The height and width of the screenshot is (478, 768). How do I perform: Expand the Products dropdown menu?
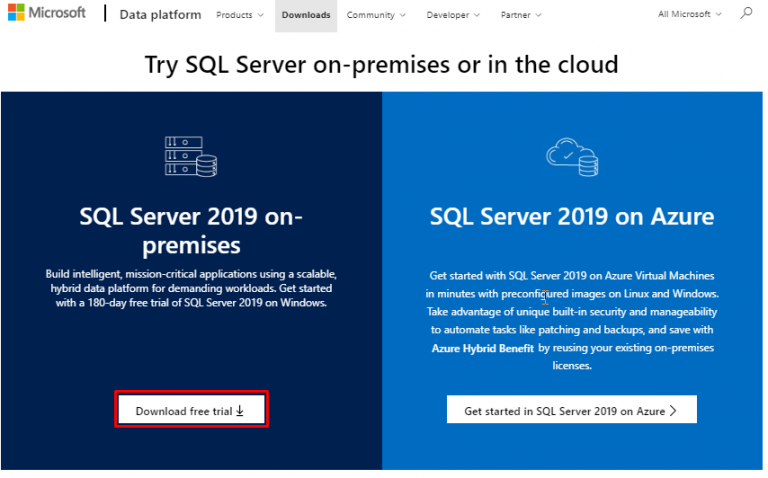pos(240,15)
